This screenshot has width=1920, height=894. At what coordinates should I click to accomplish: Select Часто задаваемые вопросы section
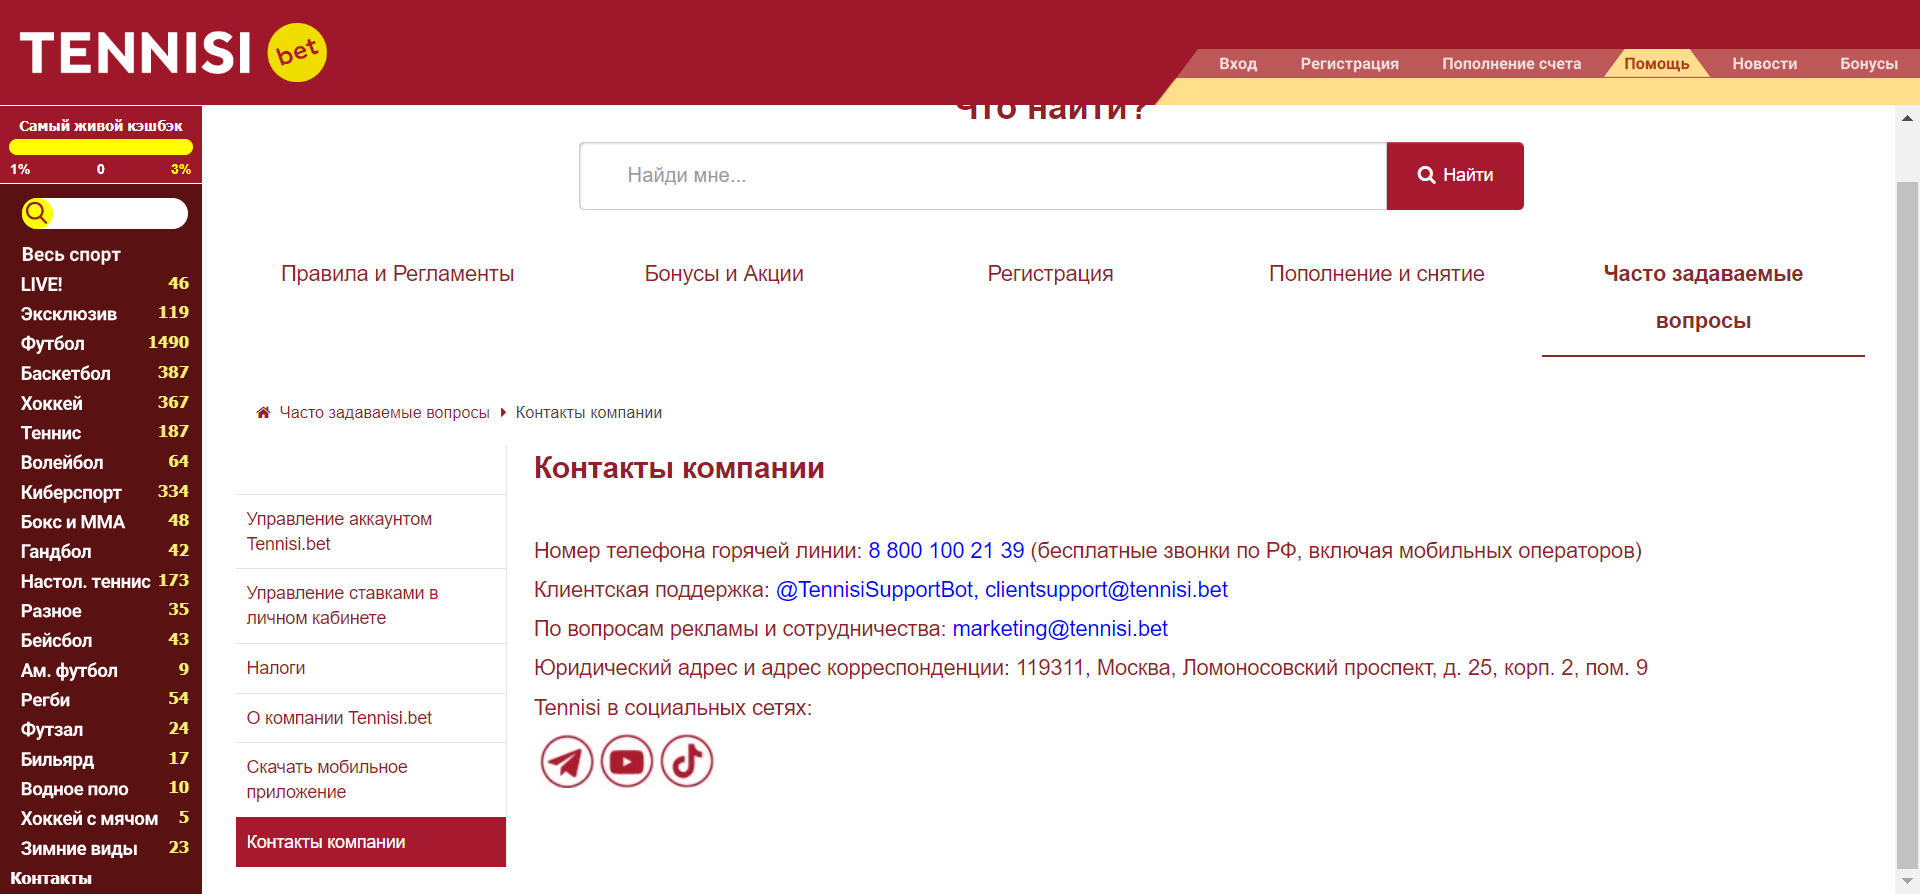coord(1703,297)
